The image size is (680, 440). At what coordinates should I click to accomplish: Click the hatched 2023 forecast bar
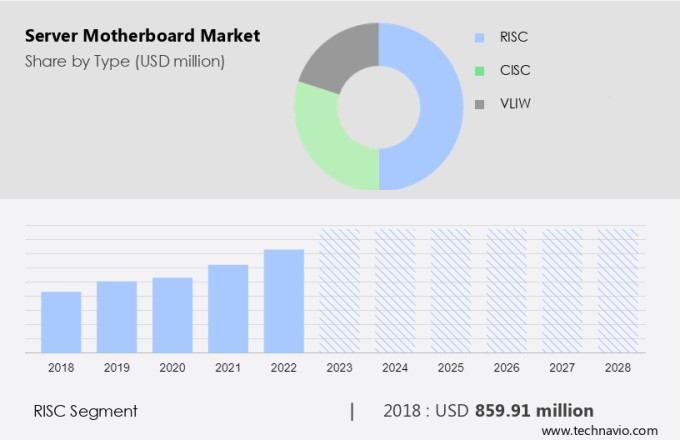(x=339, y=290)
